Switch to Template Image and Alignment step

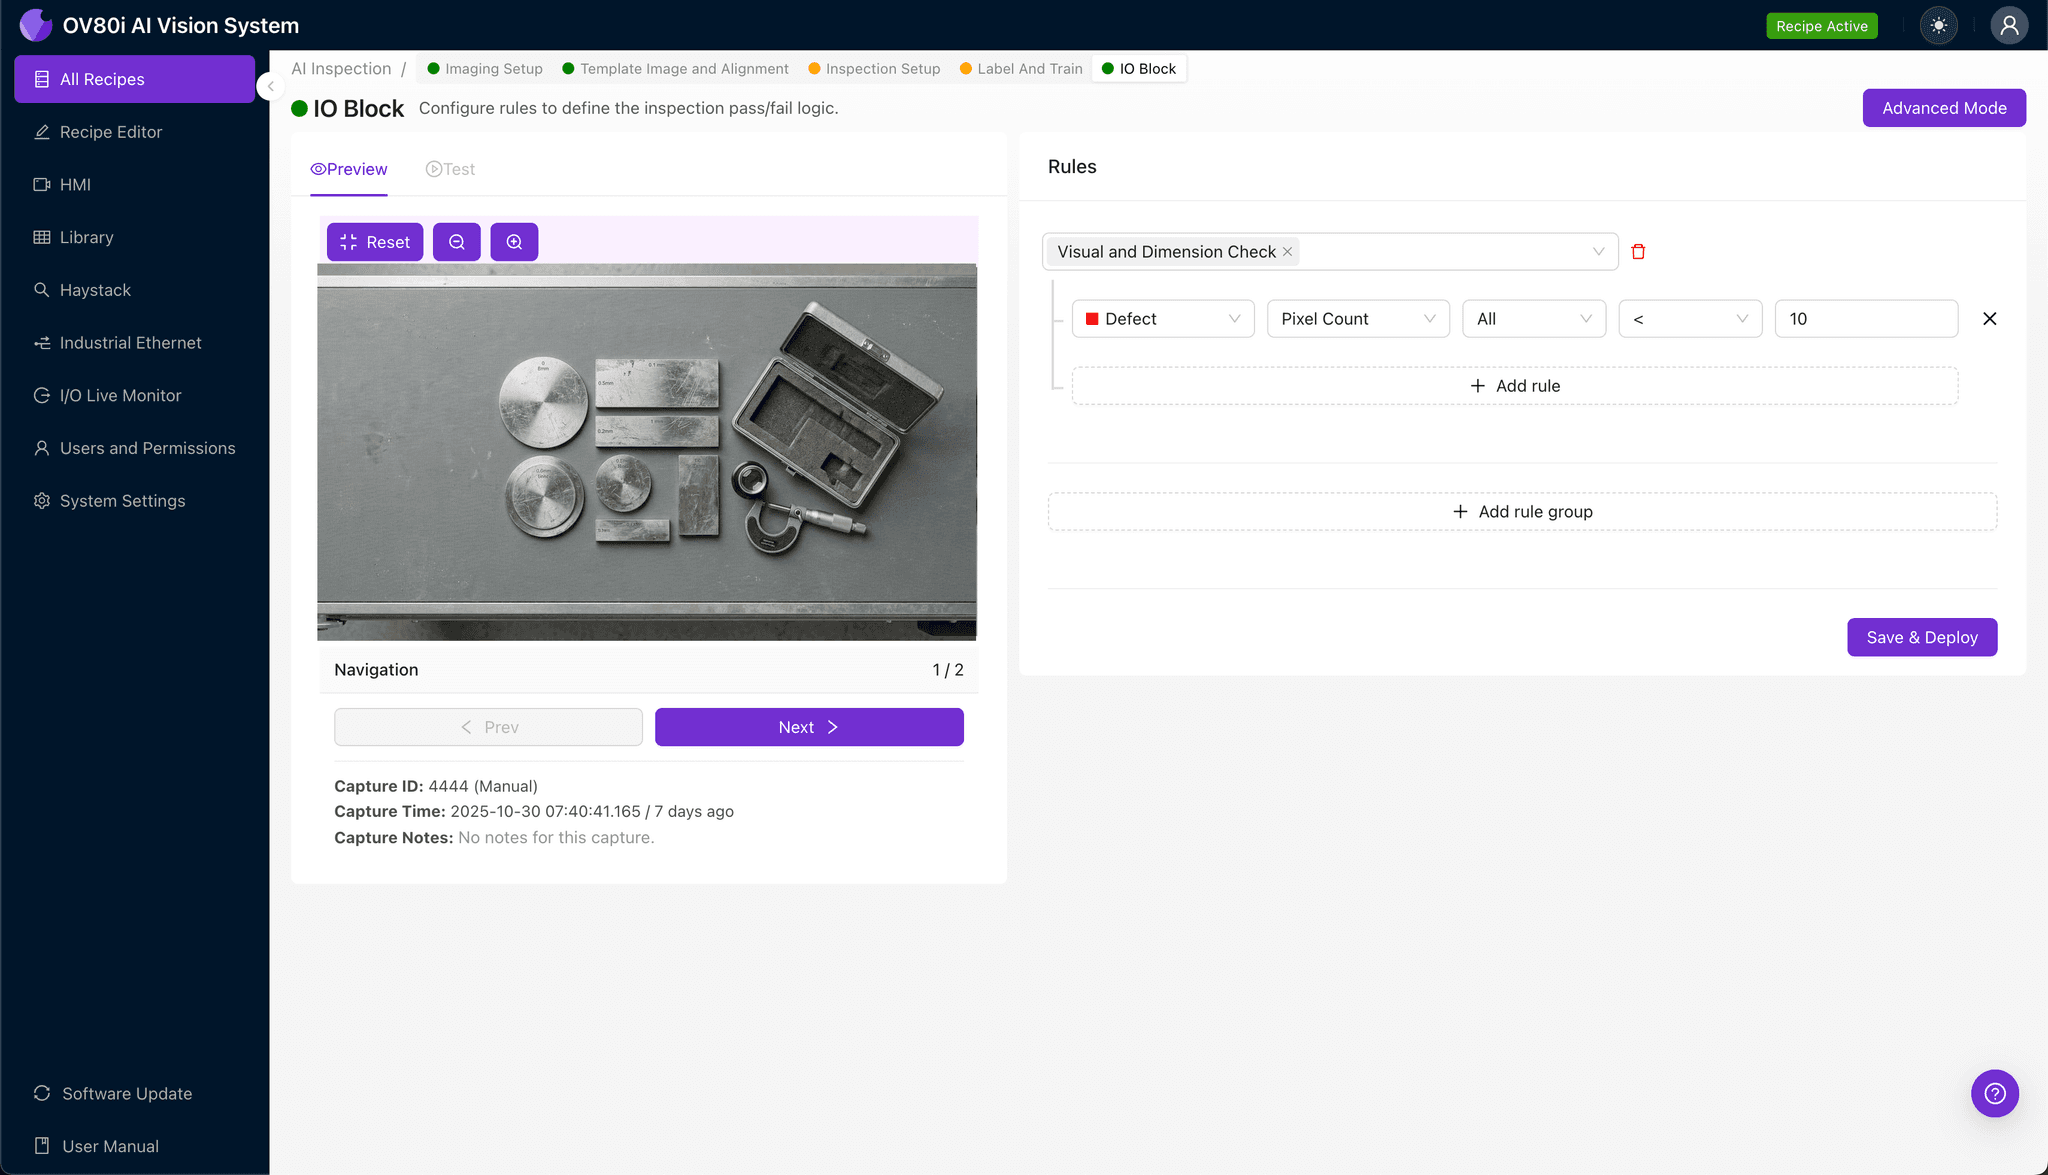(x=675, y=69)
